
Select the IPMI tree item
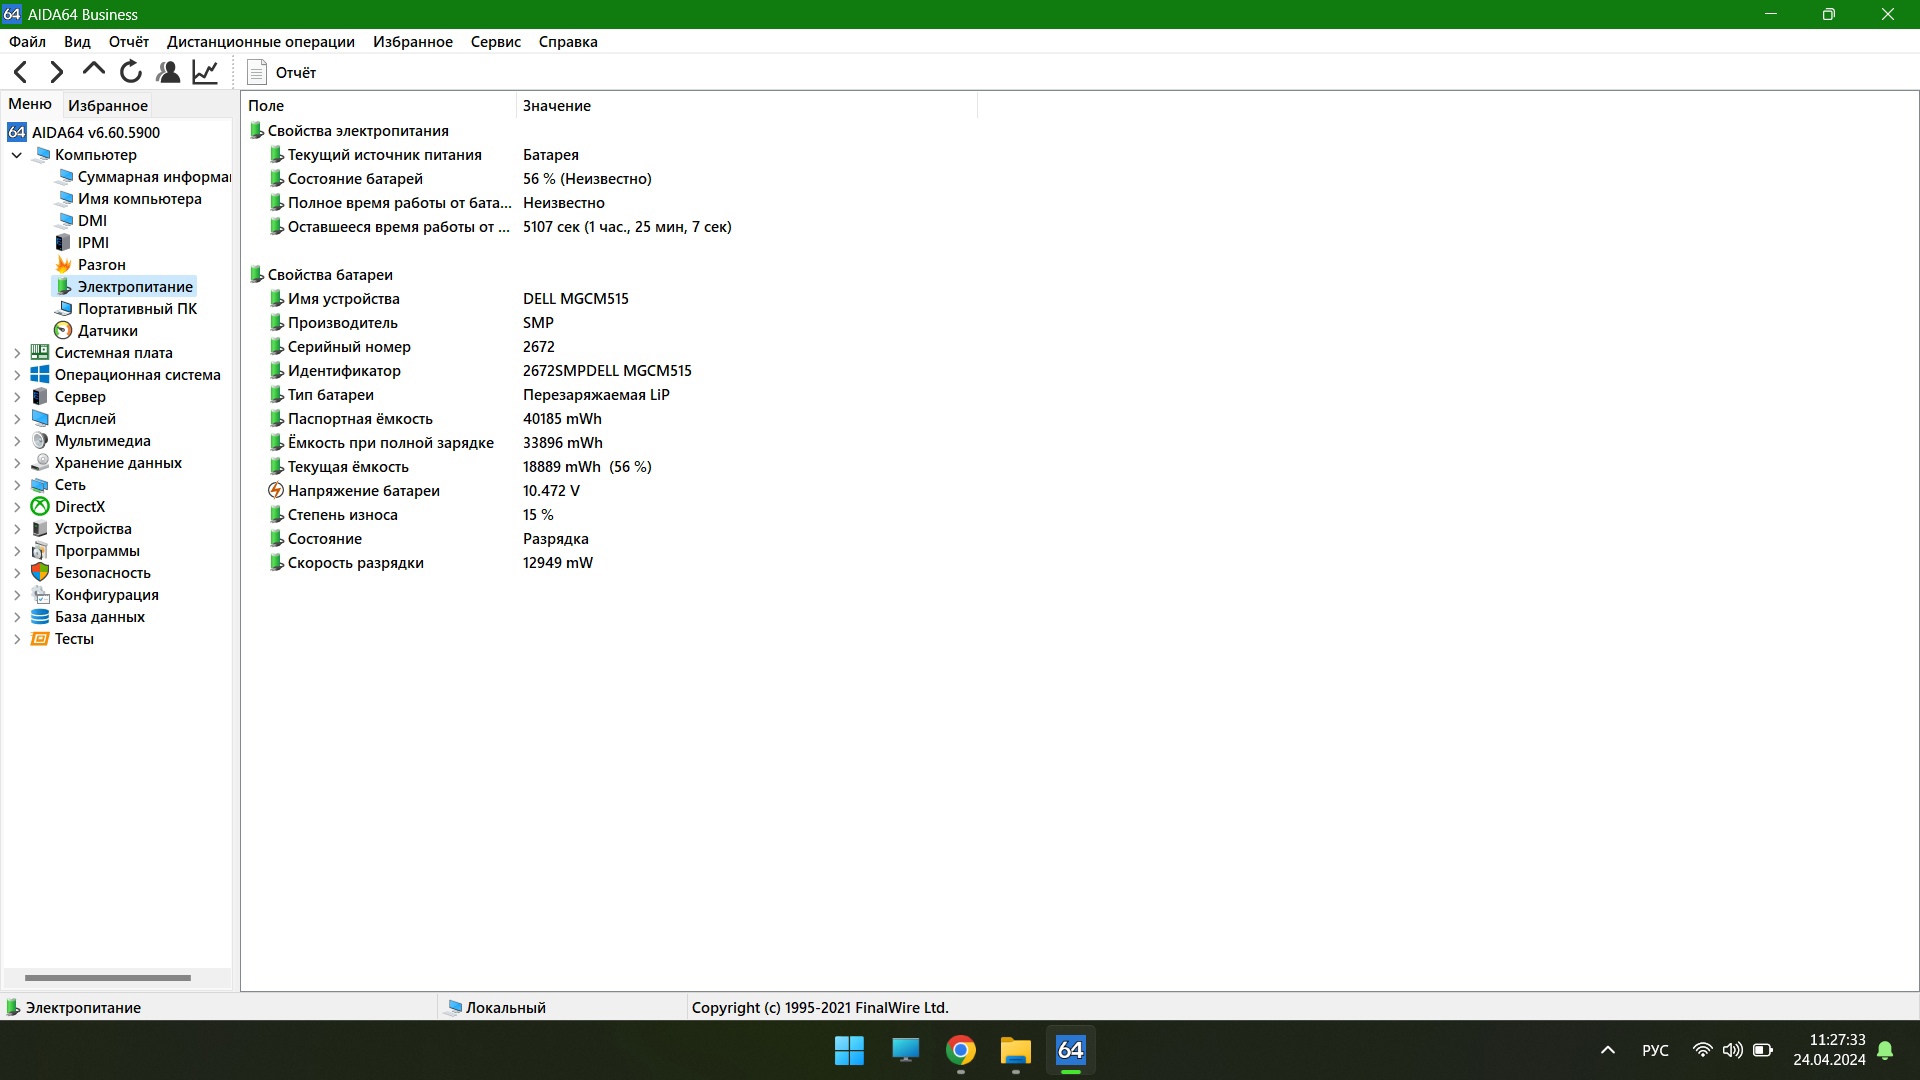(x=82, y=243)
